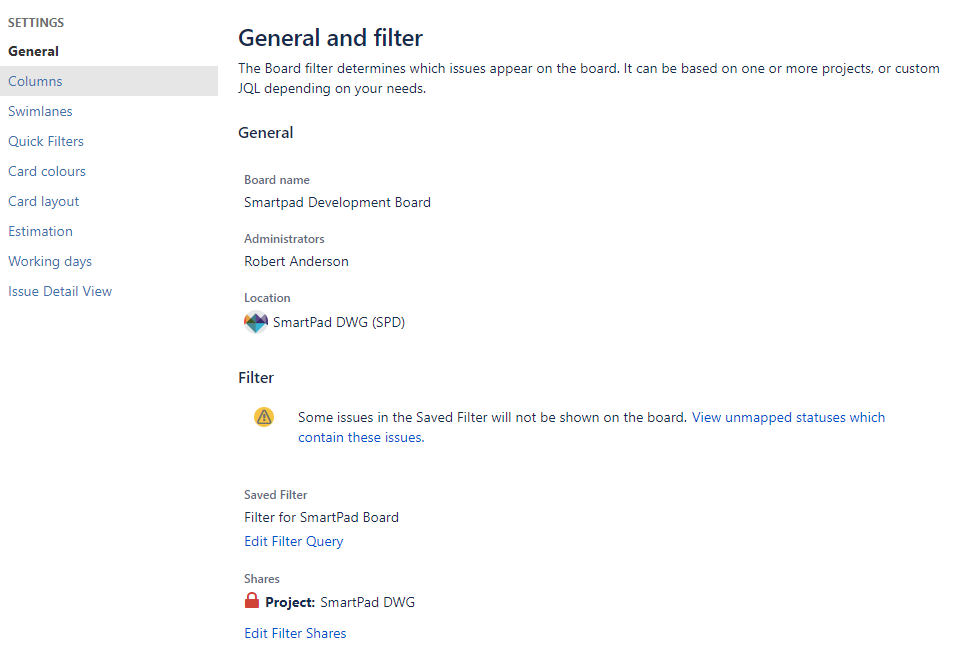Select Issue Detail View option
Image resolution: width=960 pixels, height=655 pixels.
click(x=60, y=291)
